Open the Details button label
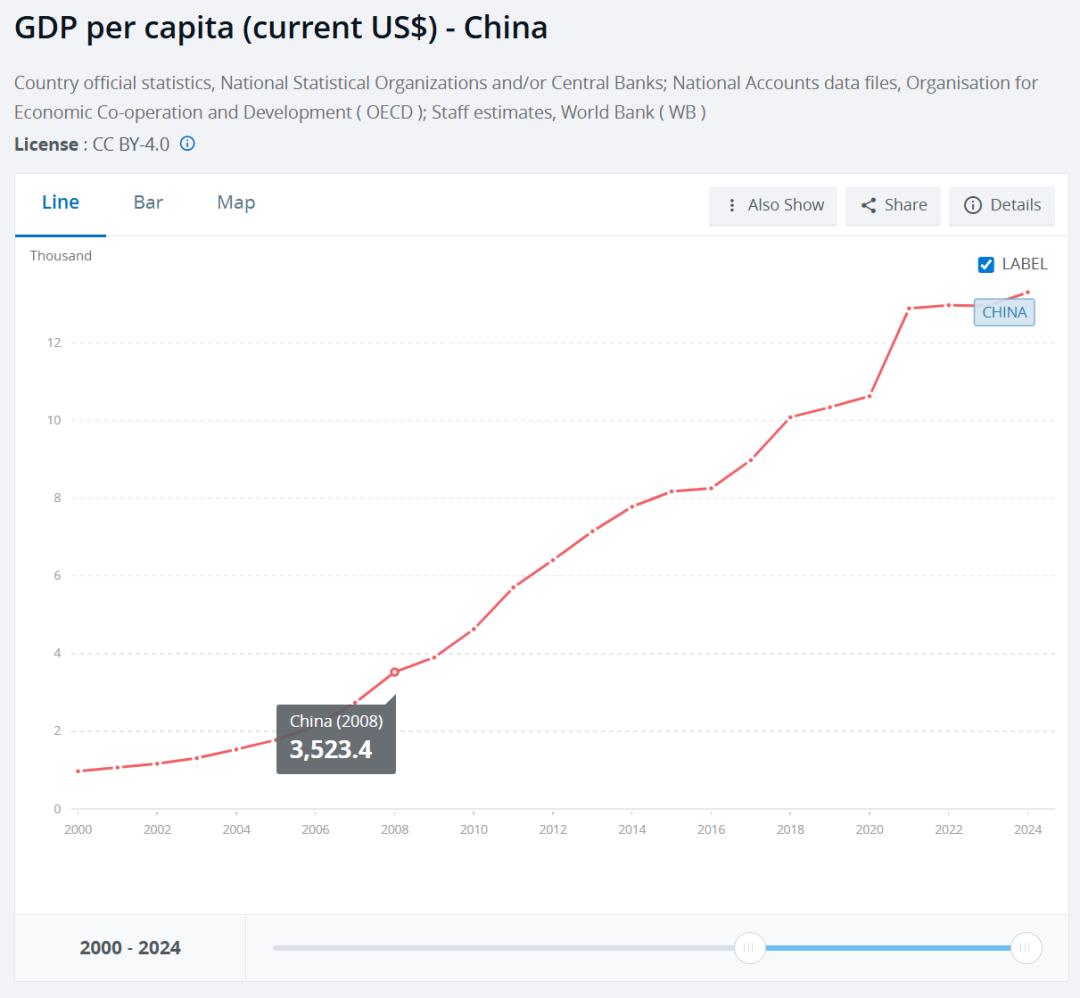Screen dimensions: 1080x998 click(1015, 205)
